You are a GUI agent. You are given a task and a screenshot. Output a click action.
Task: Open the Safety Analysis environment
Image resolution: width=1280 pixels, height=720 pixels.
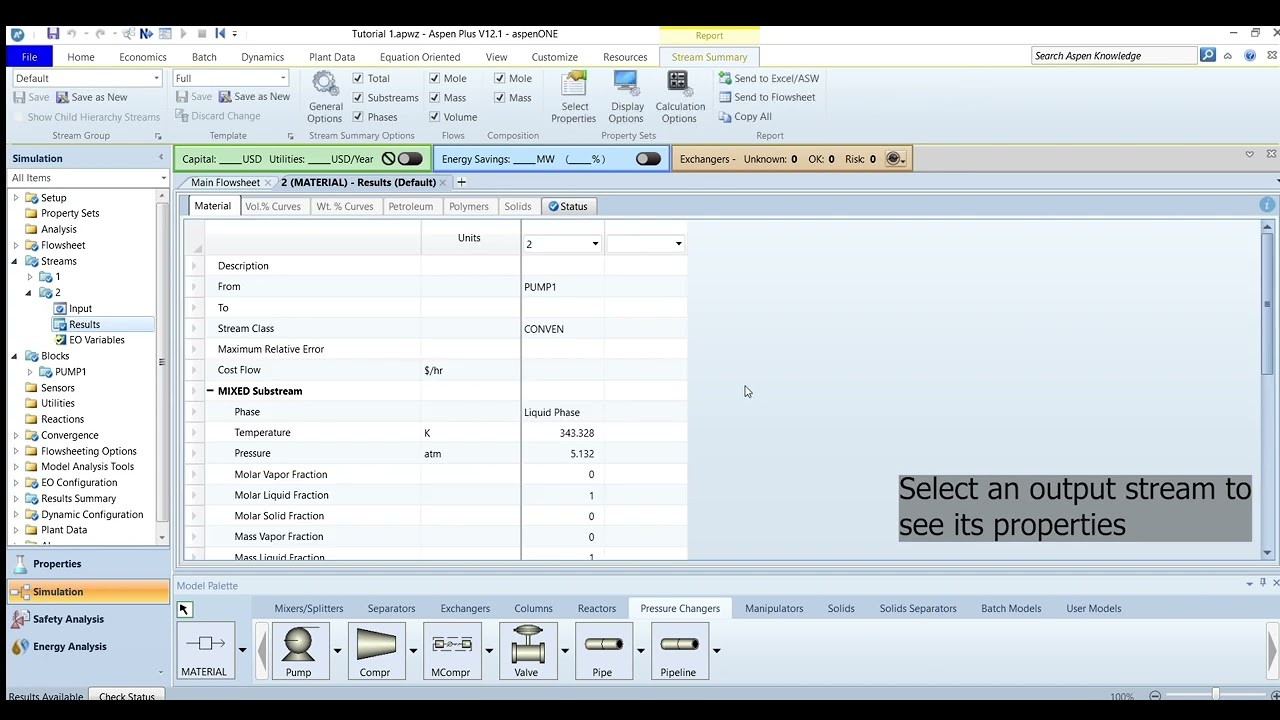pyautogui.click(x=68, y=619)
